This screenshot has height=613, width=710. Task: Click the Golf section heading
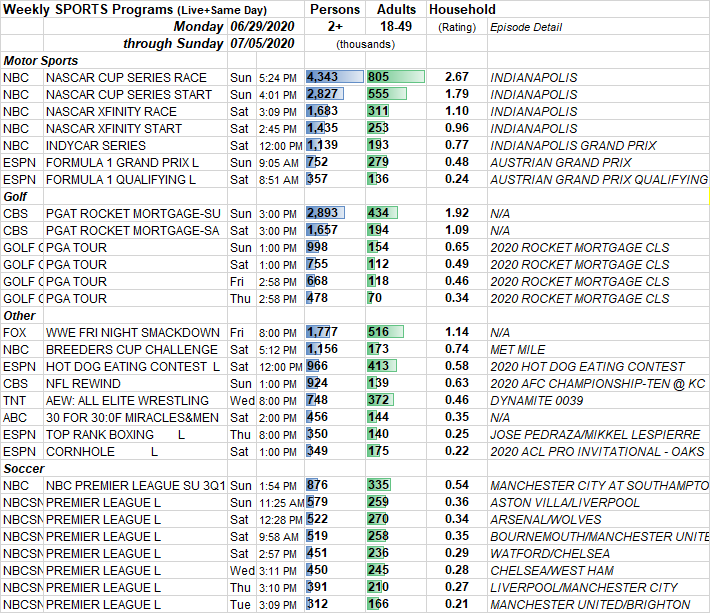tap(15, 197)
